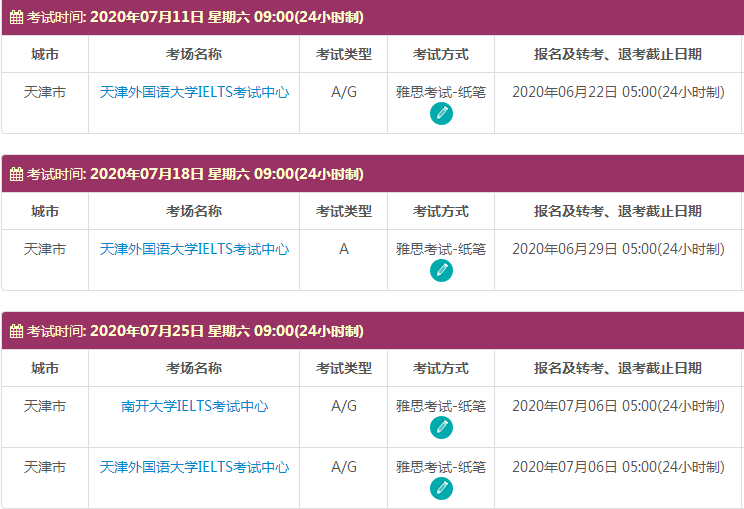The image size is (744, 509).
Task: Click 报名及转考、退考截止日期 header in 07月18日 table
Action: (618, 211)
